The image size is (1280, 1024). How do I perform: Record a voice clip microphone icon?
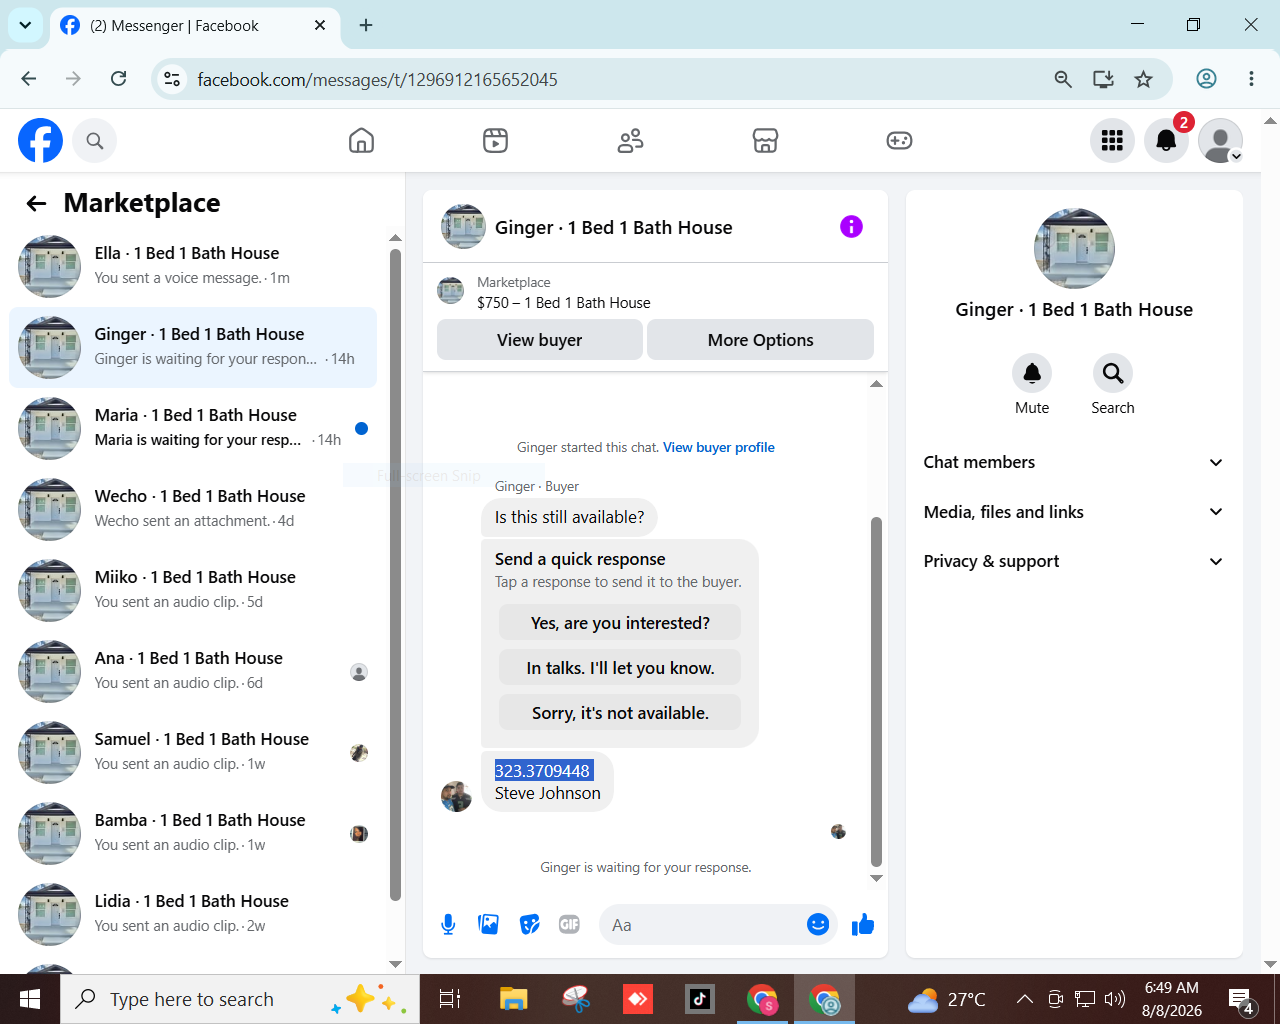click(448, 925)
